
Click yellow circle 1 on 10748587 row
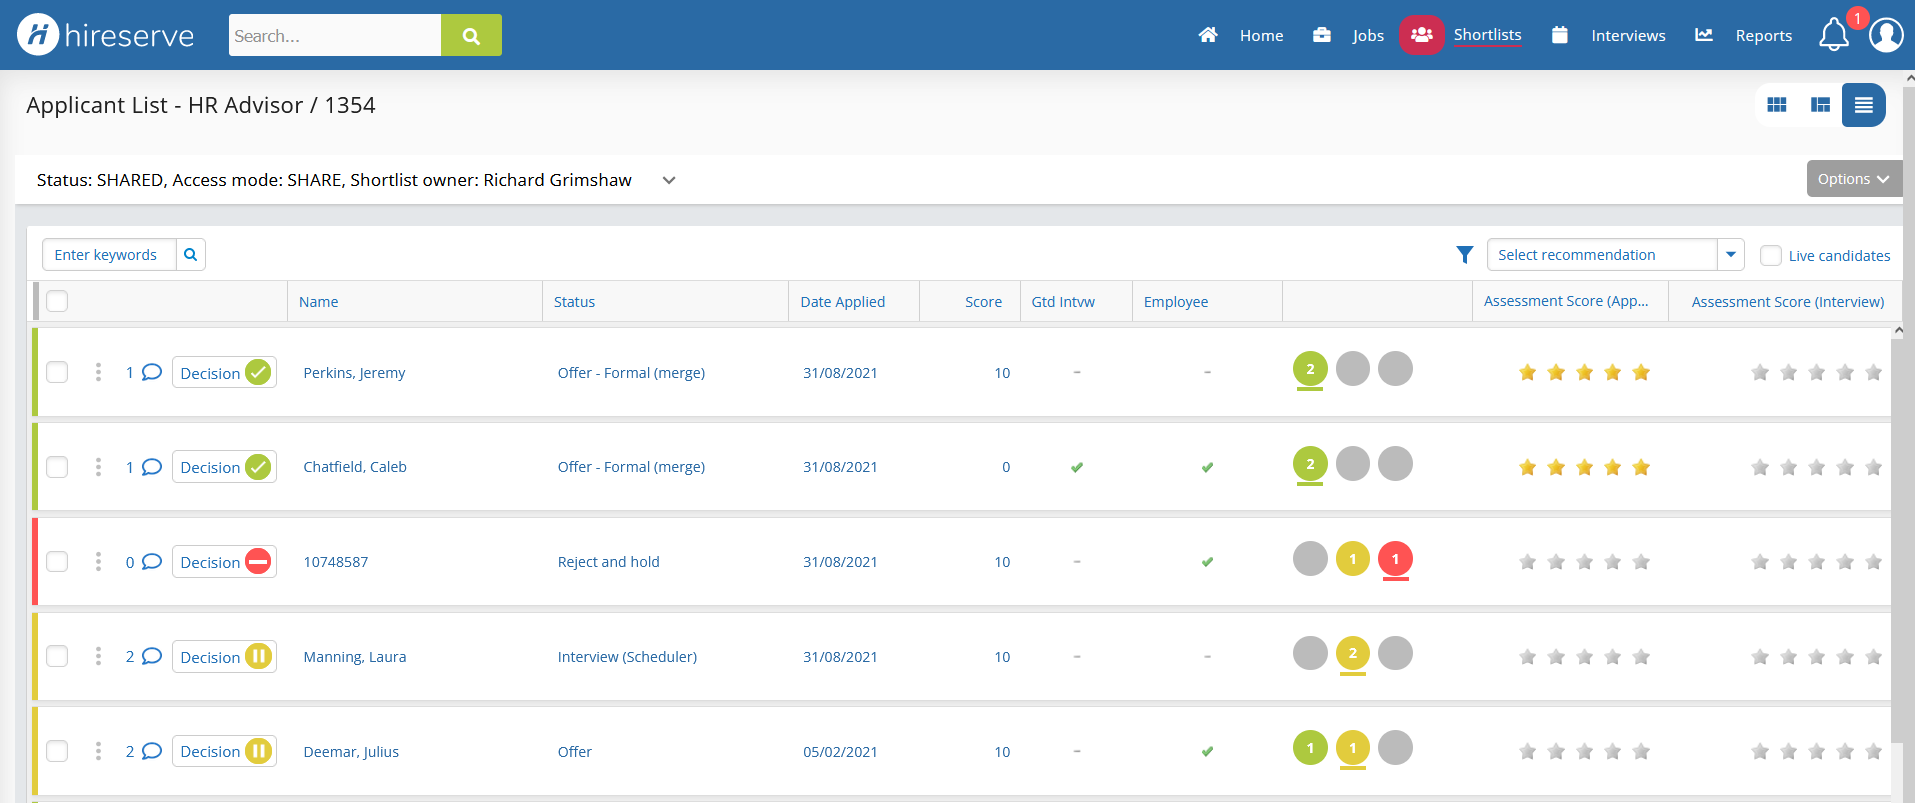(1353, 559)
